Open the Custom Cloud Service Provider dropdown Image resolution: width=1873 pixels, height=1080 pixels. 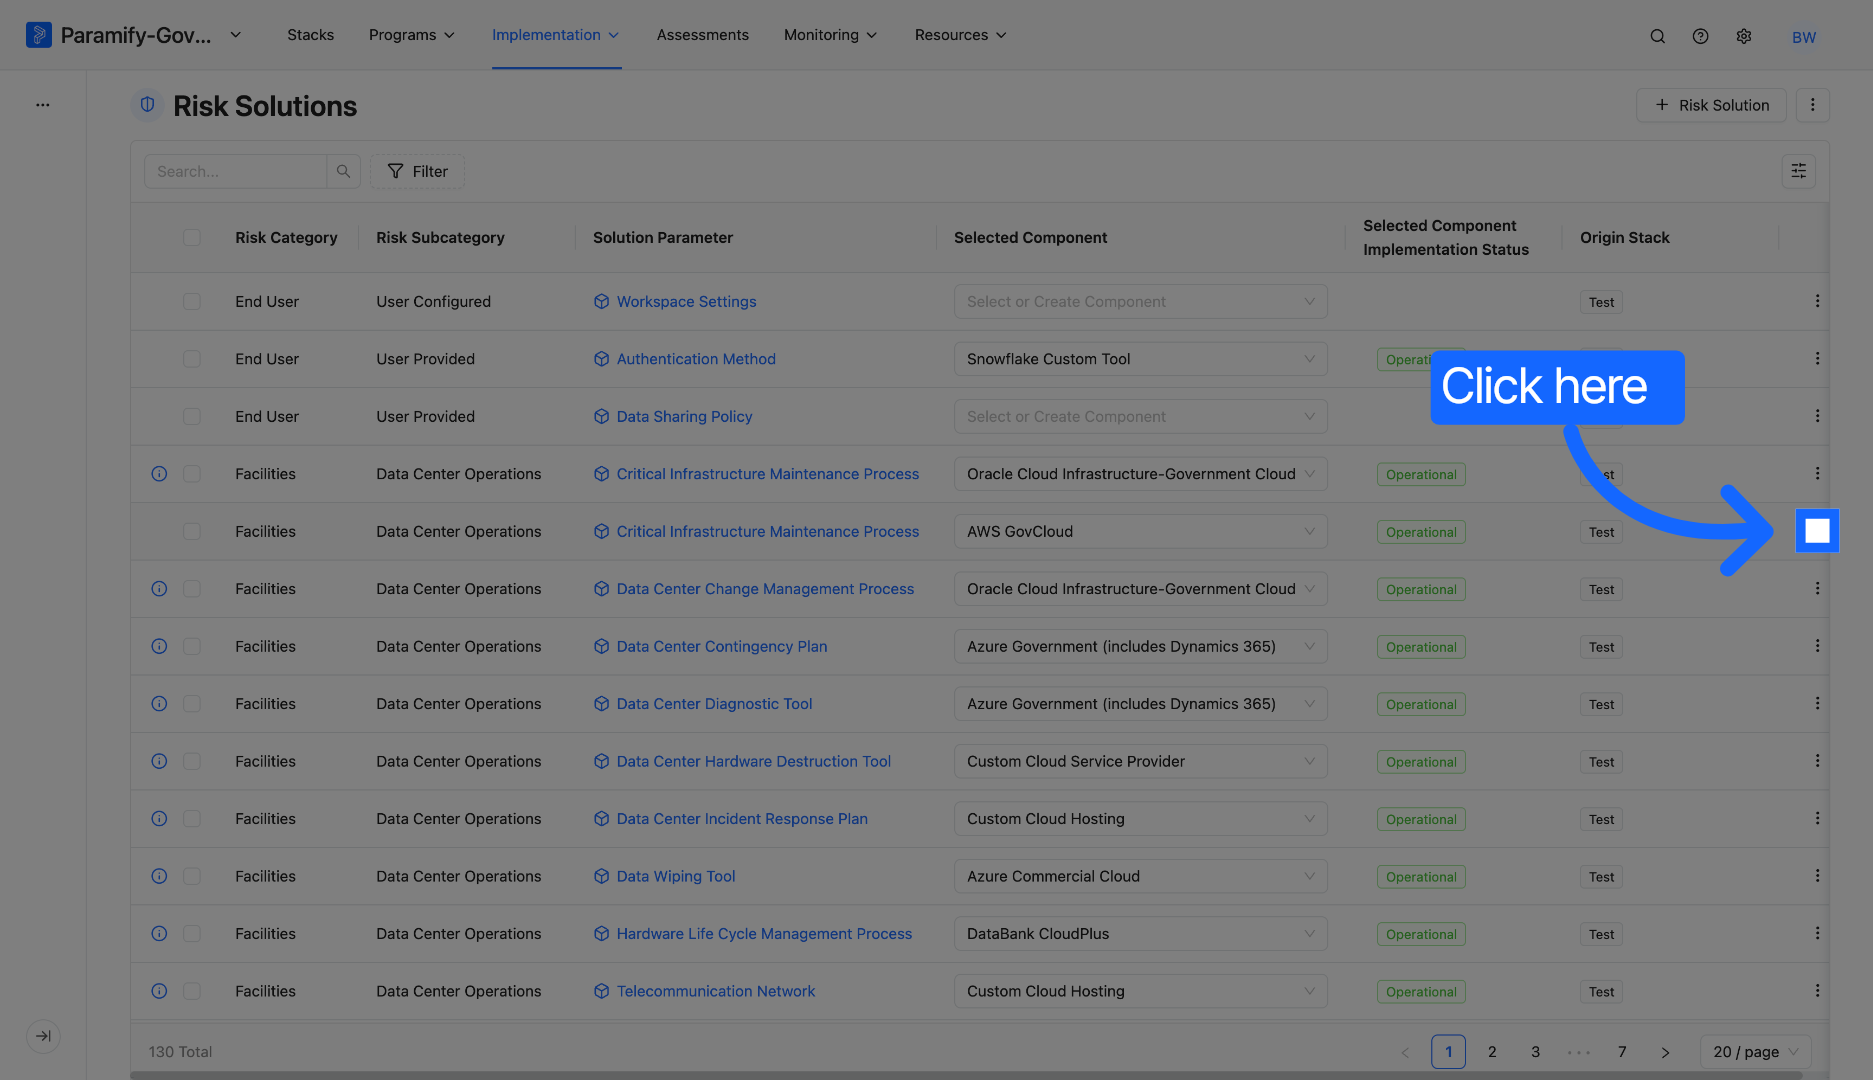click(x=1140, y=761)
